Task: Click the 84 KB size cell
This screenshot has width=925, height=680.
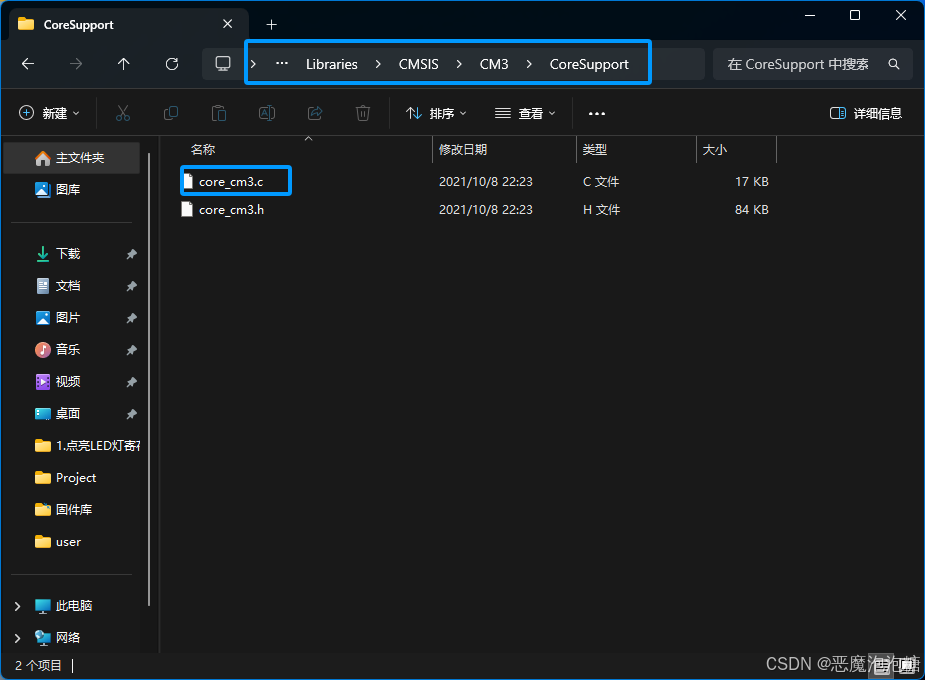Action: click(x=752, y=210)
